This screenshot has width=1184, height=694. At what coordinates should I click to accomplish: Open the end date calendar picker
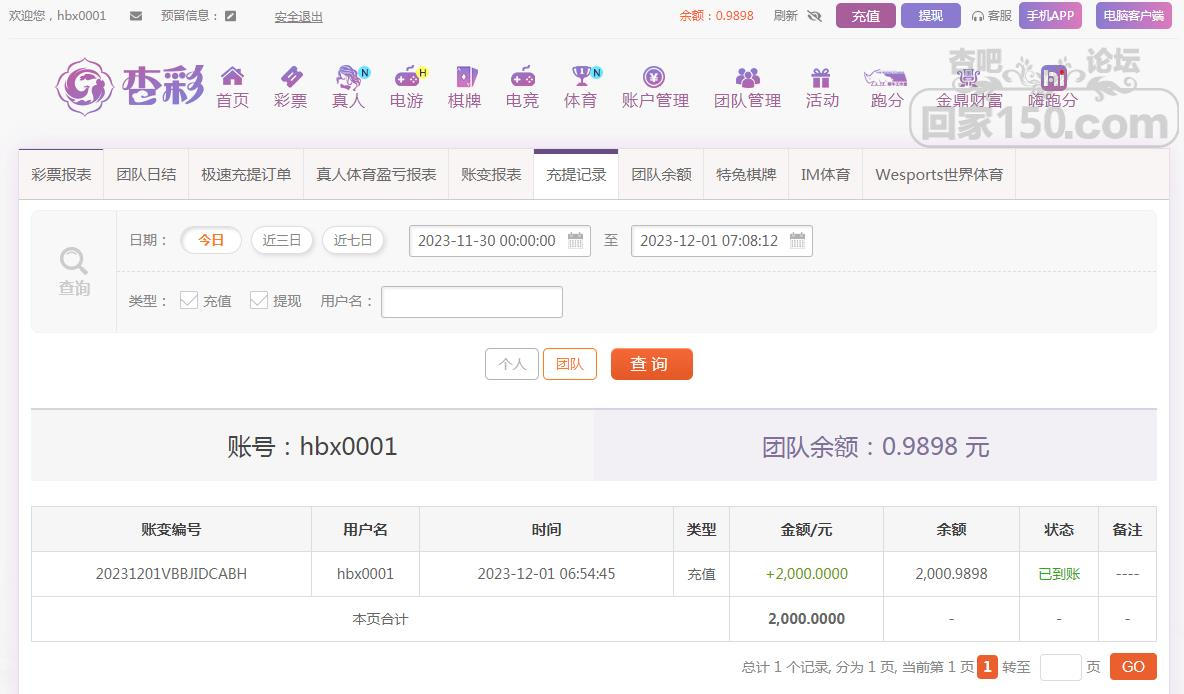[797, 240]
